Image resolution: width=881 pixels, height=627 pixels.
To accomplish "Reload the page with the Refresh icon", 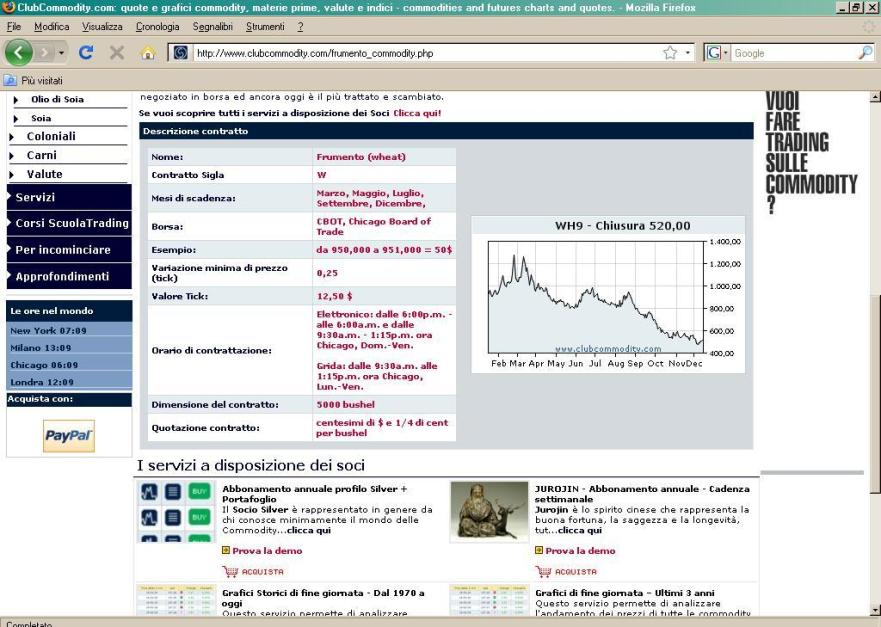I will [x=86, y=53].
